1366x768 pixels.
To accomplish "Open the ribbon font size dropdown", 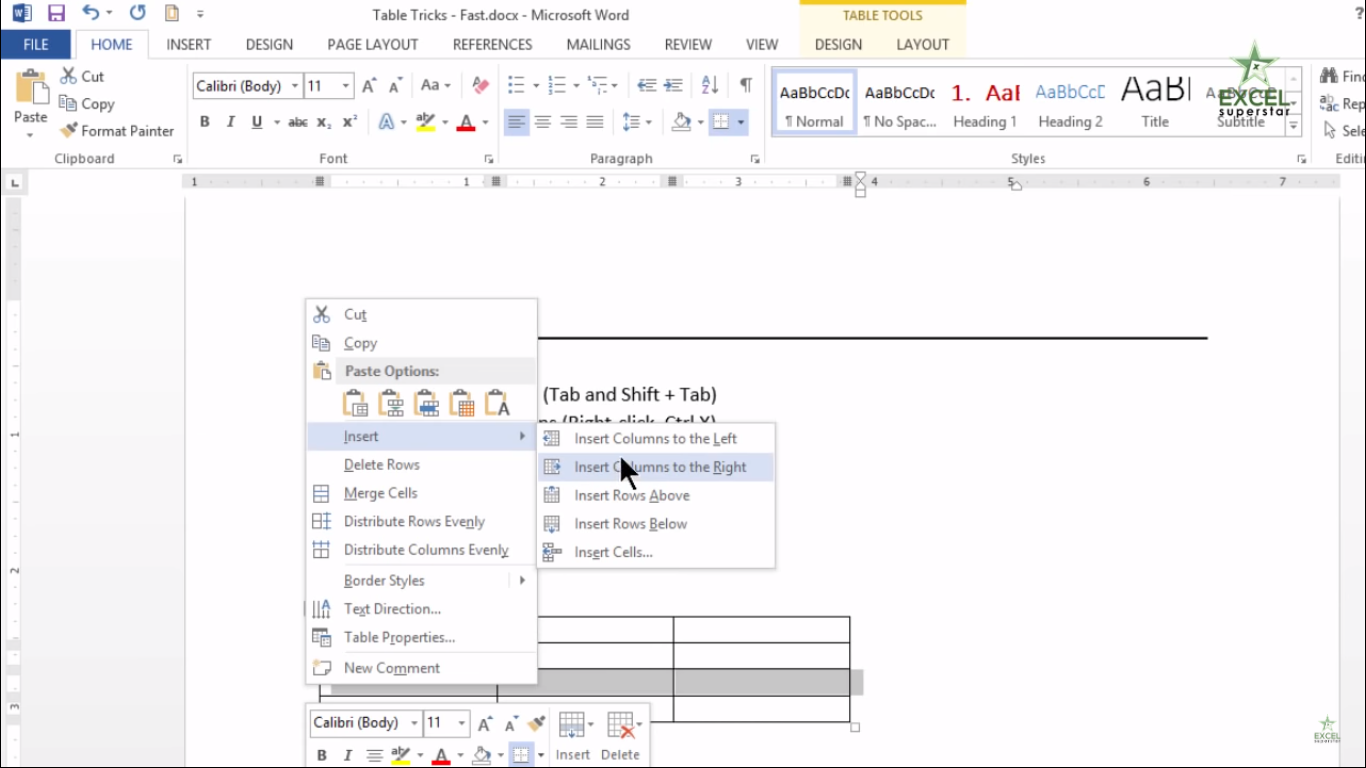I will click(346, 86).
